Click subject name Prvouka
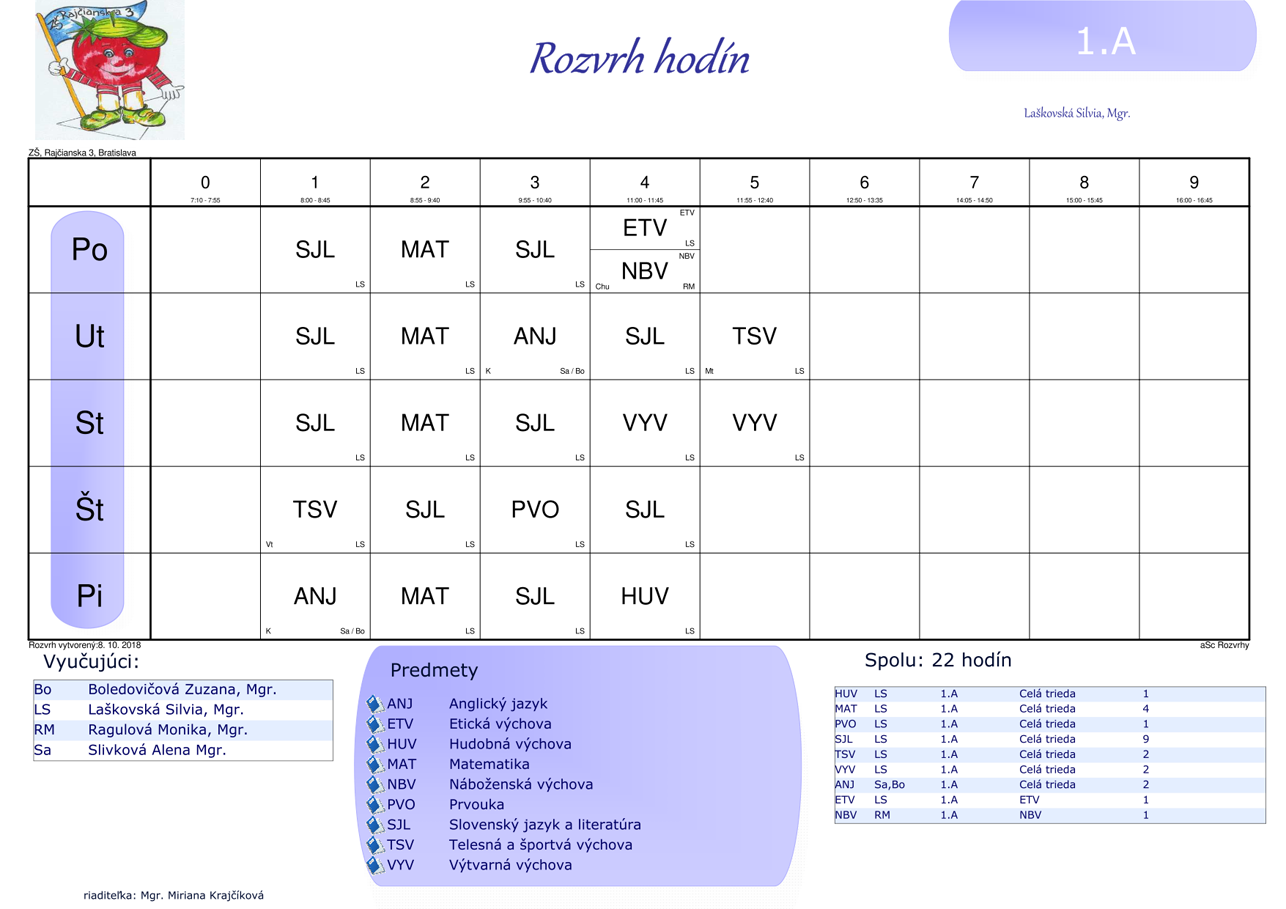1286x909 pixels. tap(477, 804)
